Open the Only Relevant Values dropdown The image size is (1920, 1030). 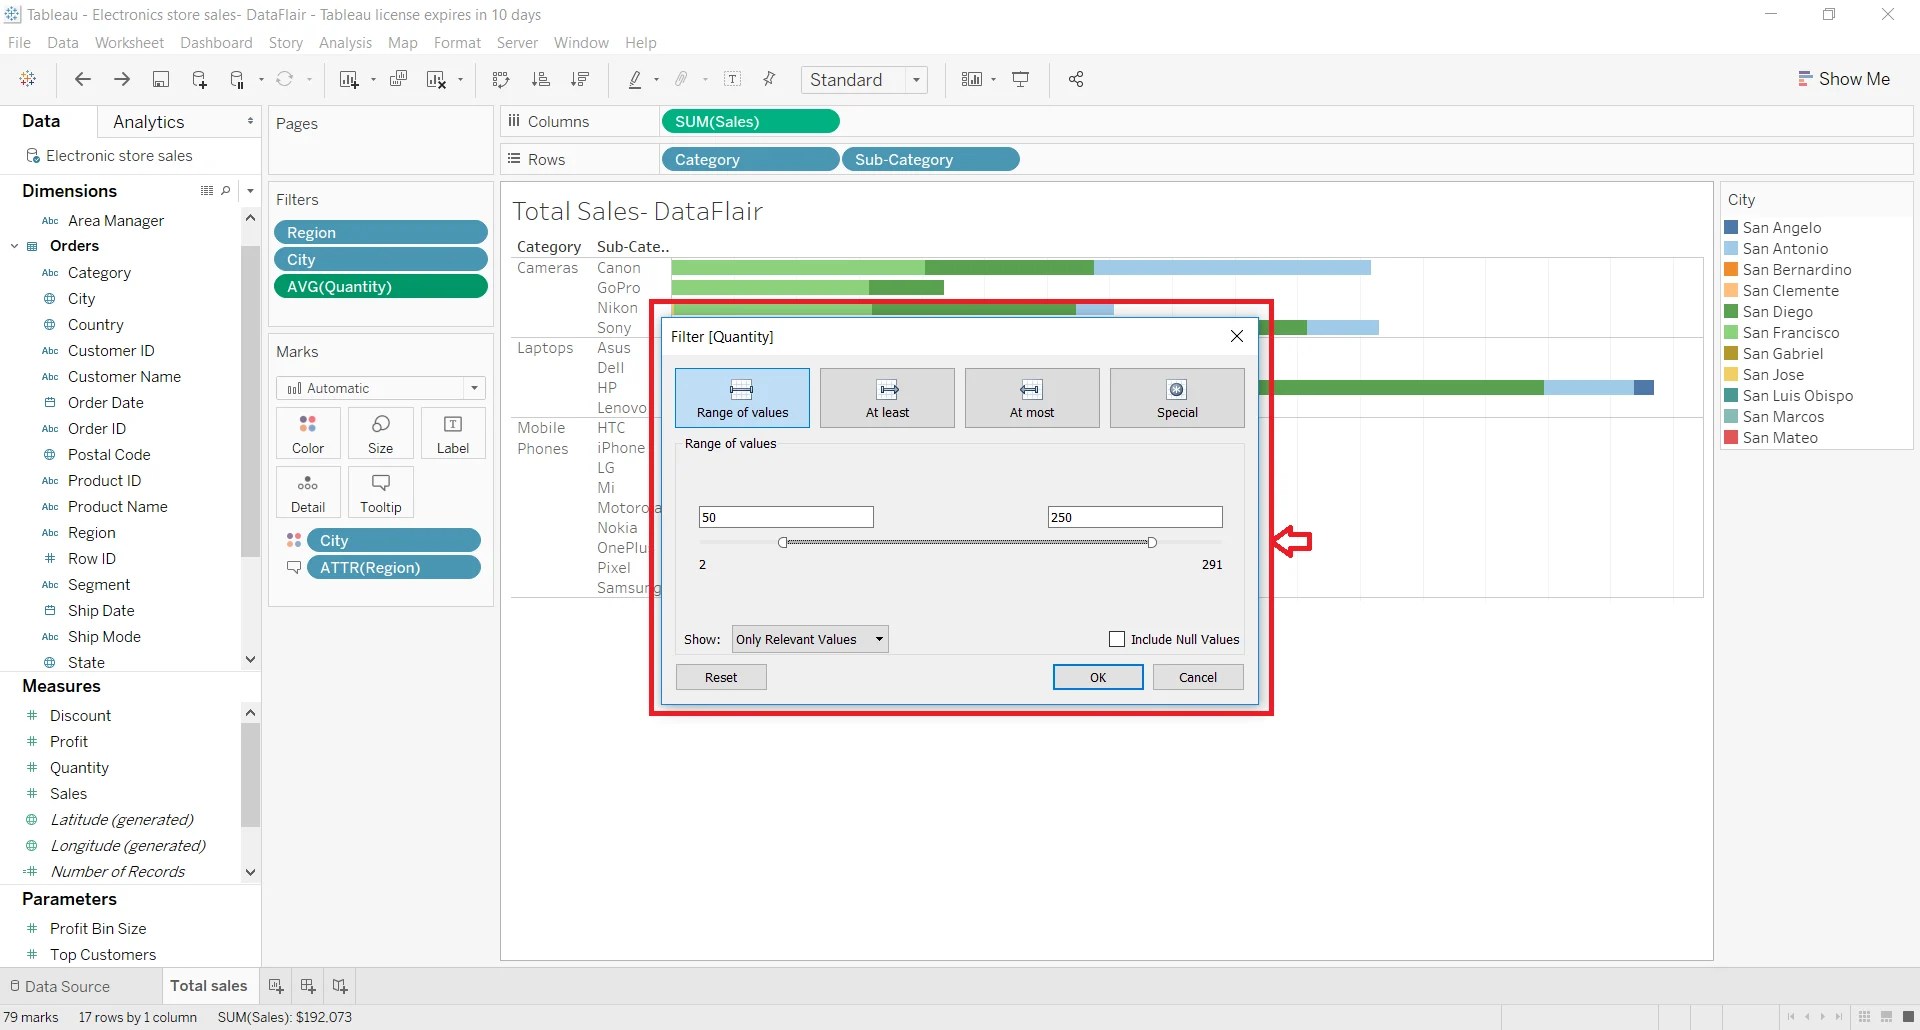pos(809,638)
